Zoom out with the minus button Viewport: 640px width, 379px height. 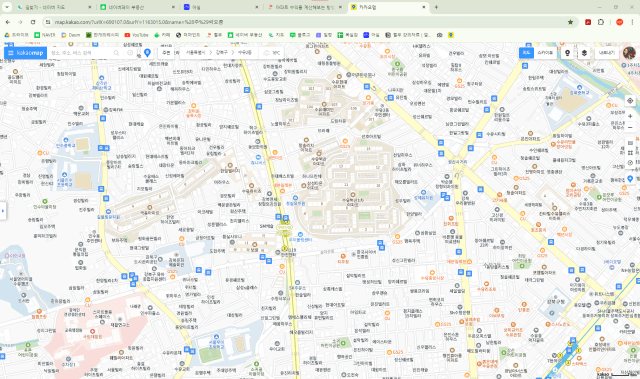(630, 128)
